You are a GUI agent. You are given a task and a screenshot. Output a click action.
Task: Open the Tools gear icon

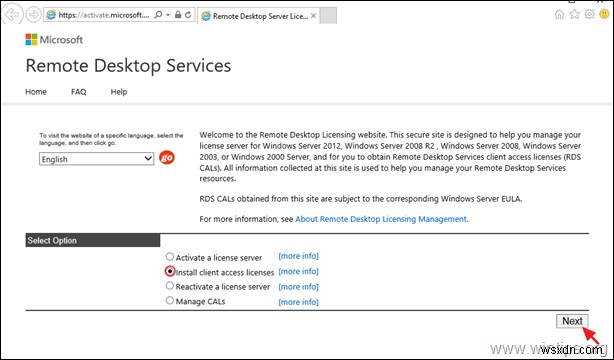coord(589,14)
